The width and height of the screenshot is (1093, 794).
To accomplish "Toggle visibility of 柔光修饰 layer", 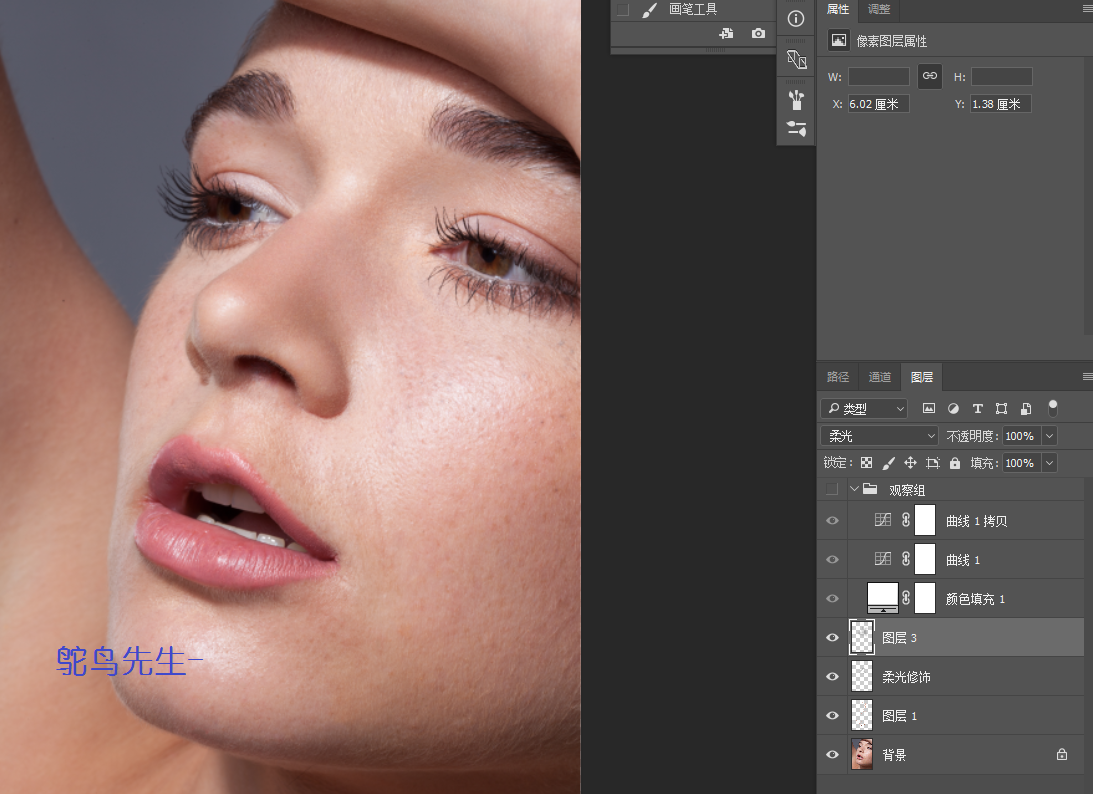I will pyautogui.click(x=832, y=677).
